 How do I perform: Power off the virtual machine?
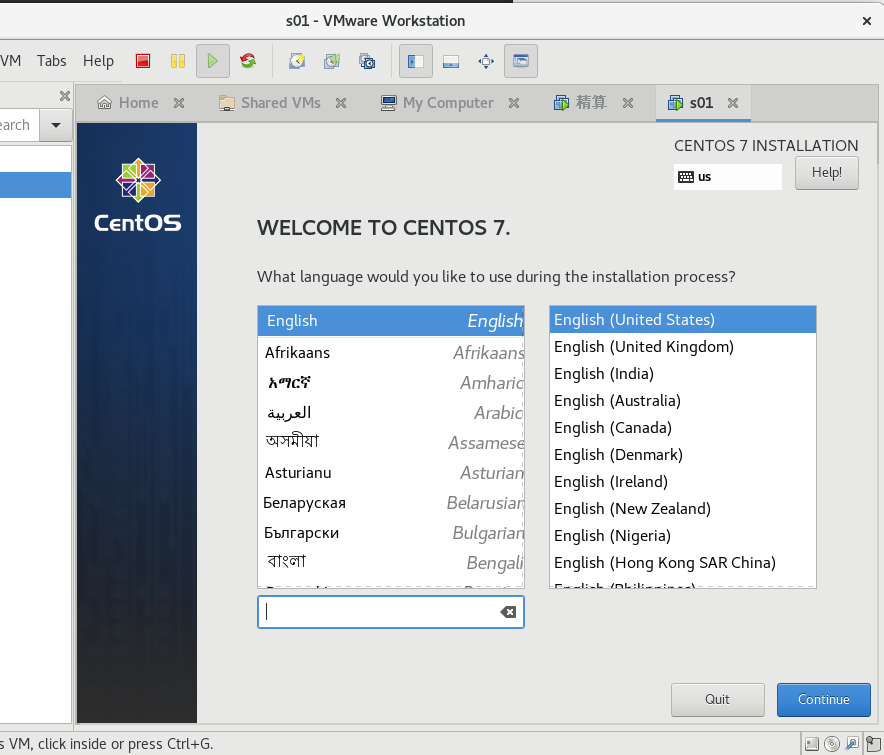click(x=142, y=61)
